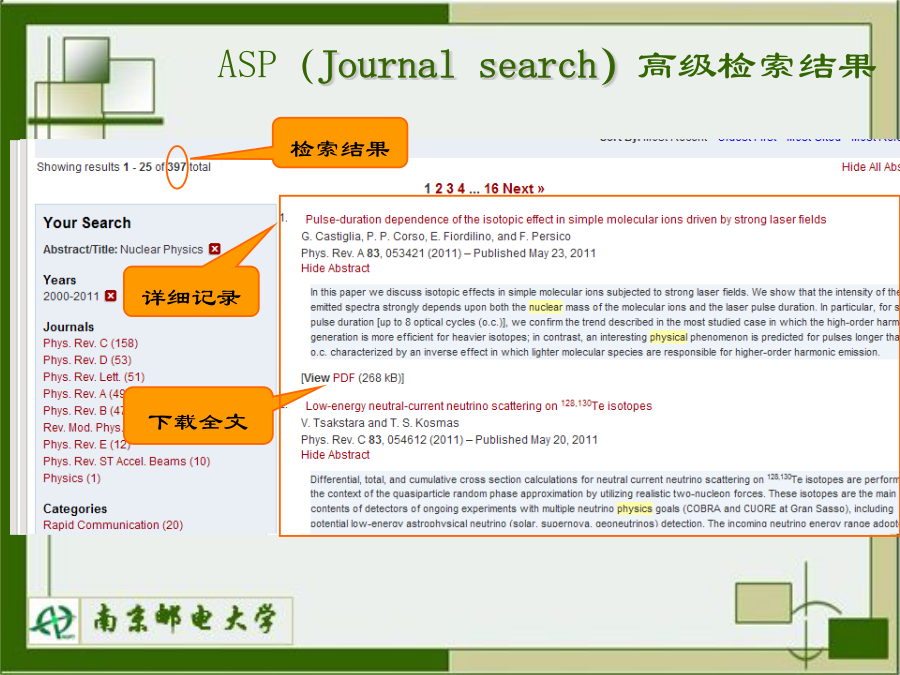The width and height of the screenshot is (900, 675).
Task: Click the "Abstract/Title: Nuclear Physics" text
Action: pos(123,250)
